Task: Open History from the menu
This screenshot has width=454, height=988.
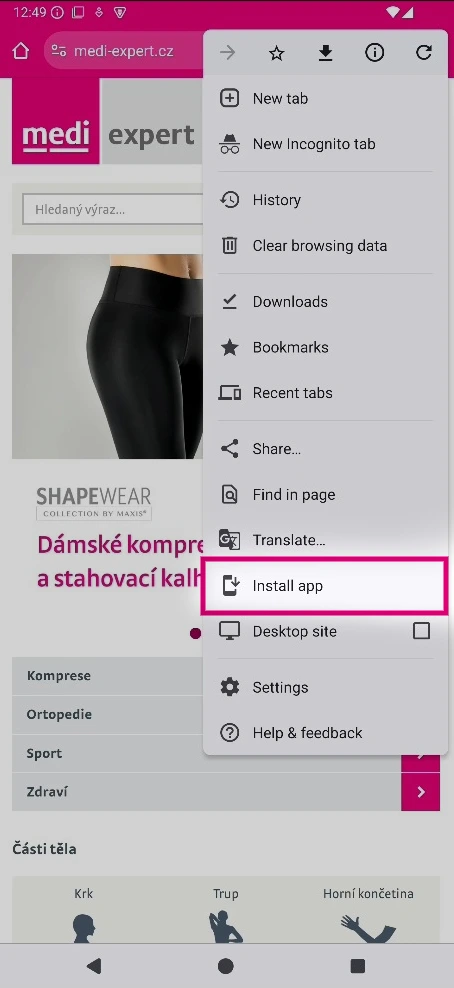Action: click(x=325, y=200)
